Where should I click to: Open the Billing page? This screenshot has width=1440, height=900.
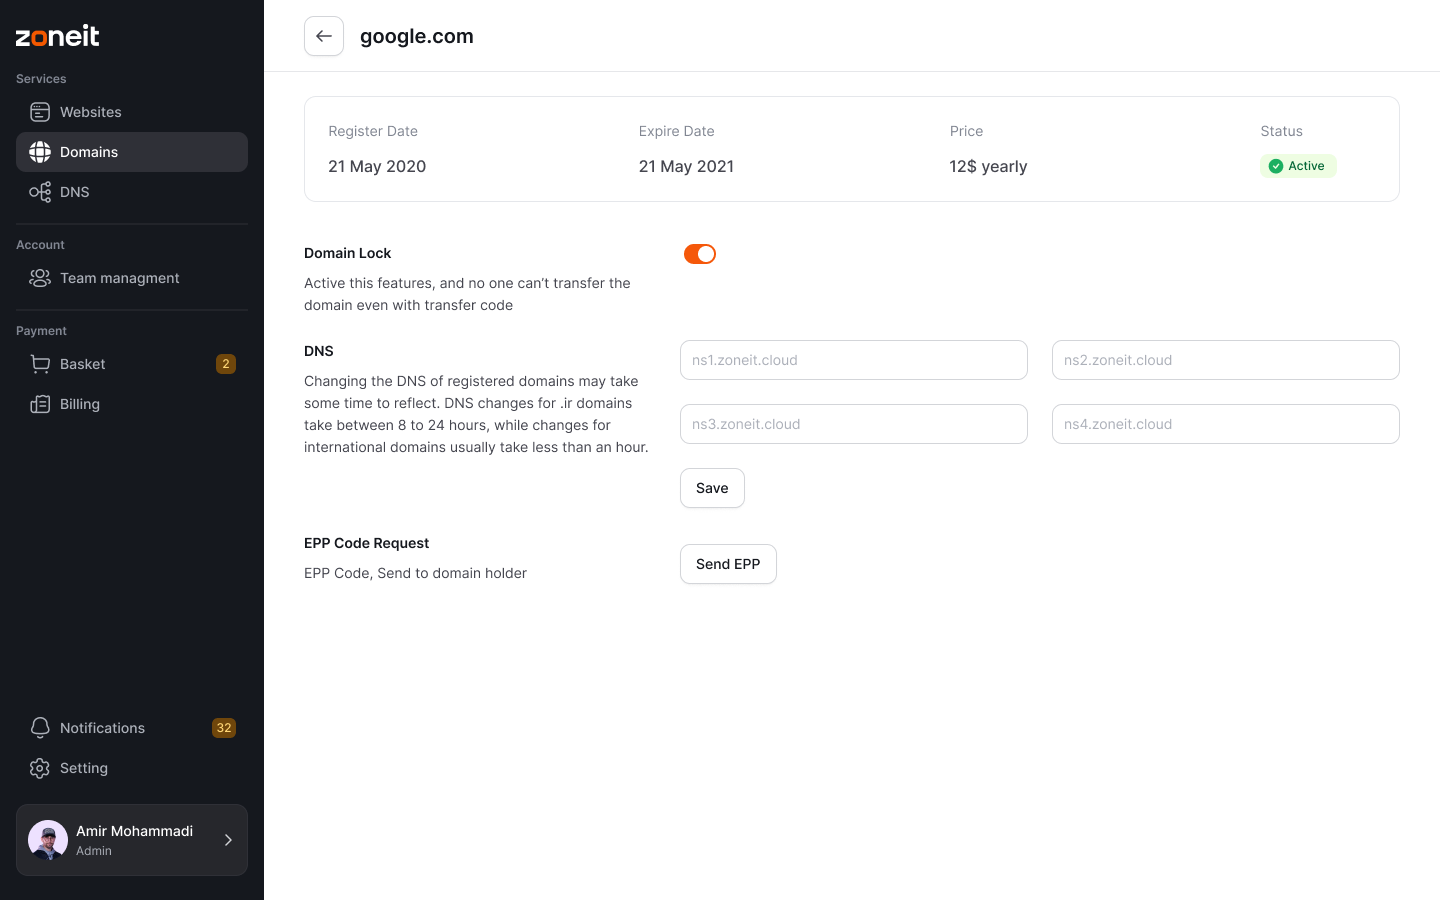pyautogui.click(x=132, y=404)
